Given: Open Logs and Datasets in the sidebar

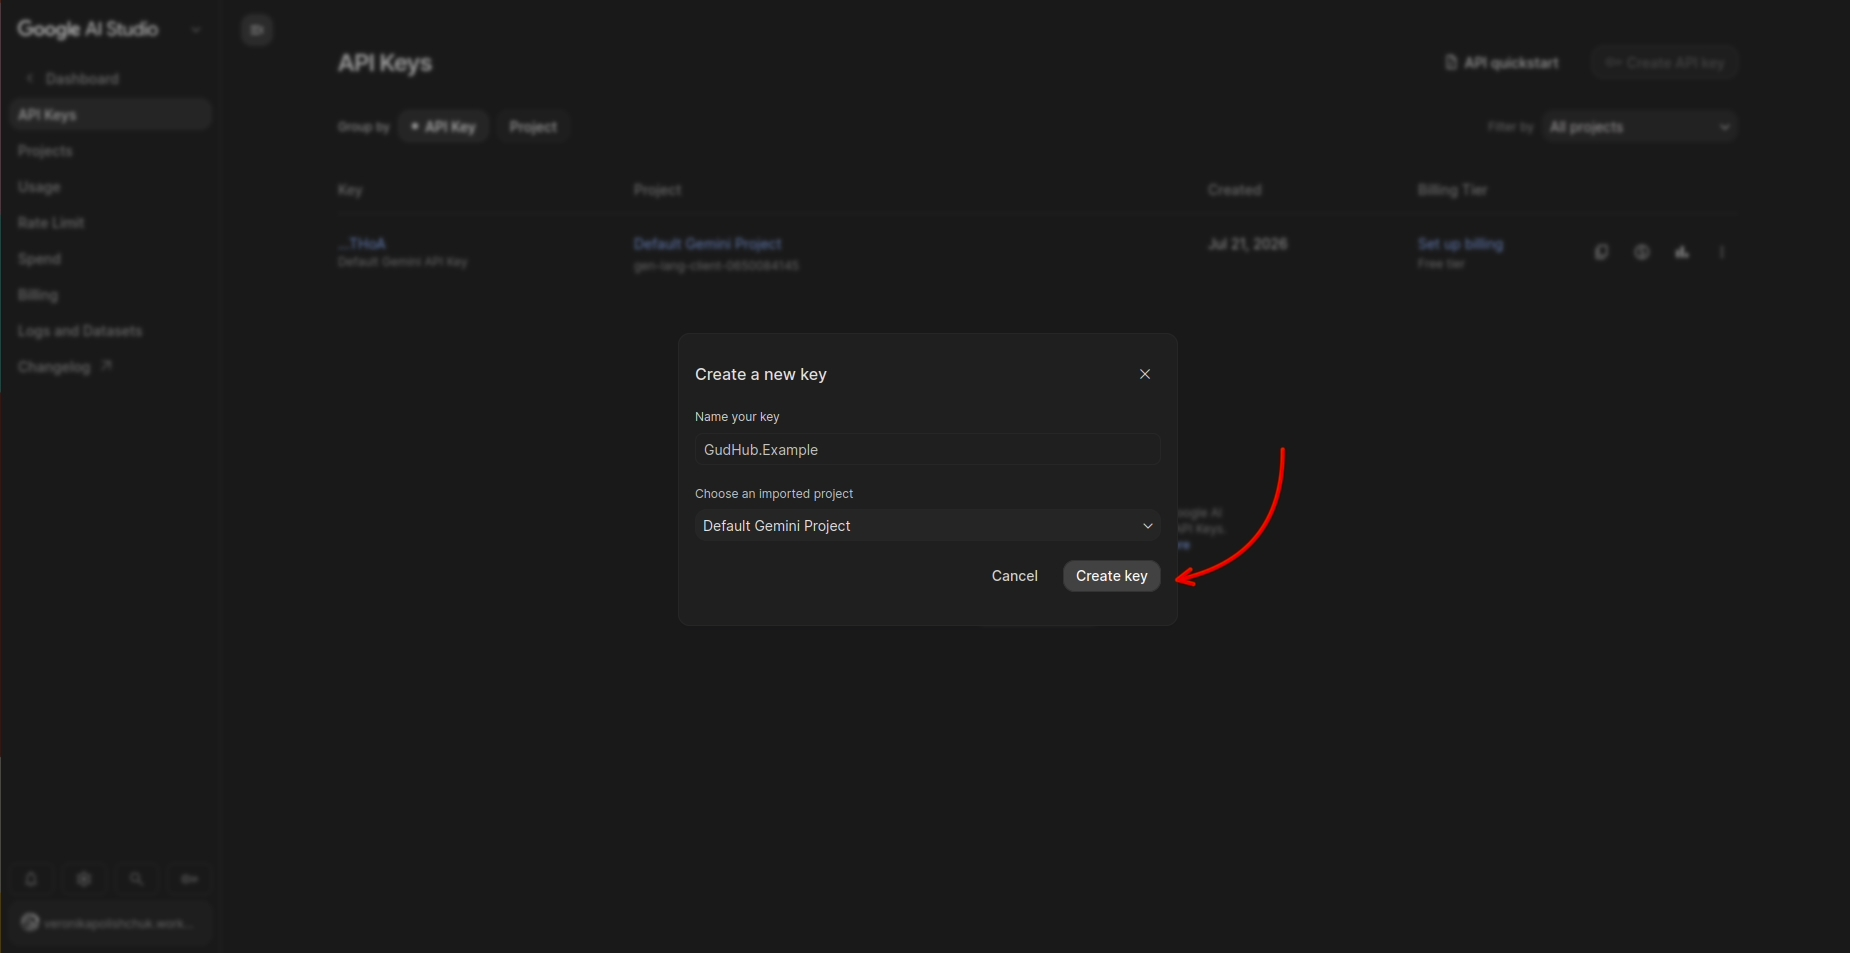Looking at the screenshot, I should (x=80, y=331).
